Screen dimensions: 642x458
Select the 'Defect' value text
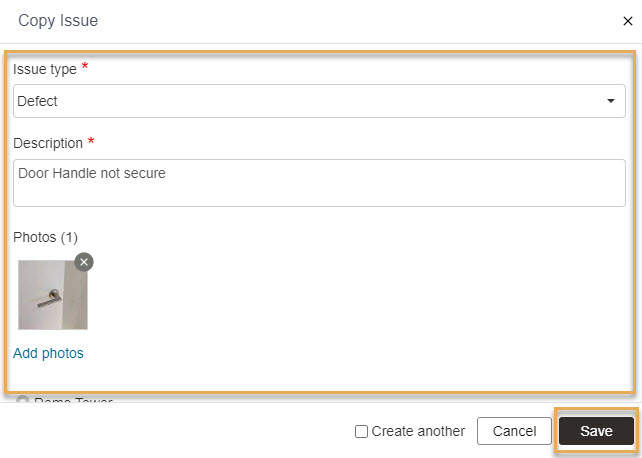37,101
